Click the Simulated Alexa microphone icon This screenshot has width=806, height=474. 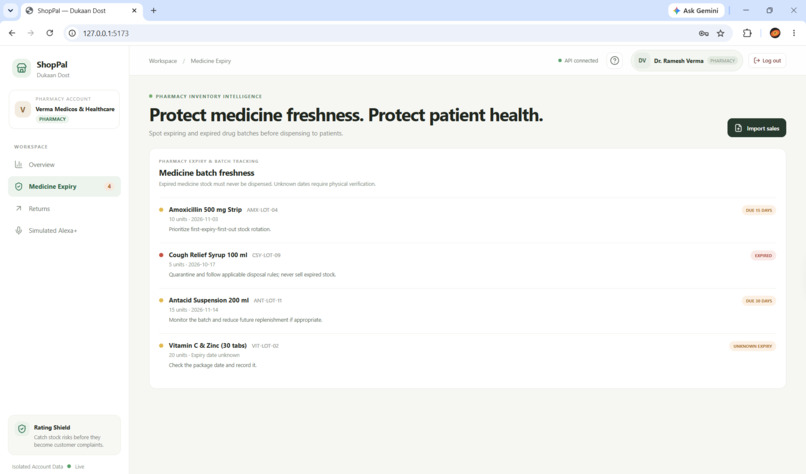tap(19, 230)
